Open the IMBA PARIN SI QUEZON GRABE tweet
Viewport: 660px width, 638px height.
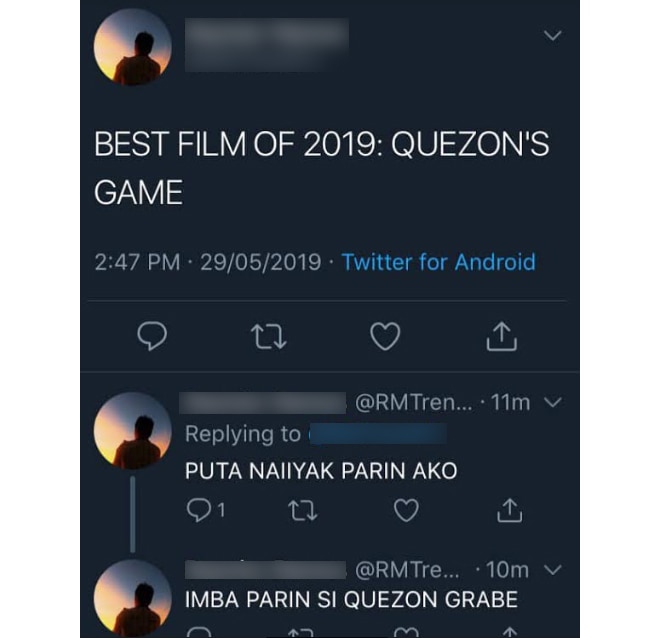[351, 600]
